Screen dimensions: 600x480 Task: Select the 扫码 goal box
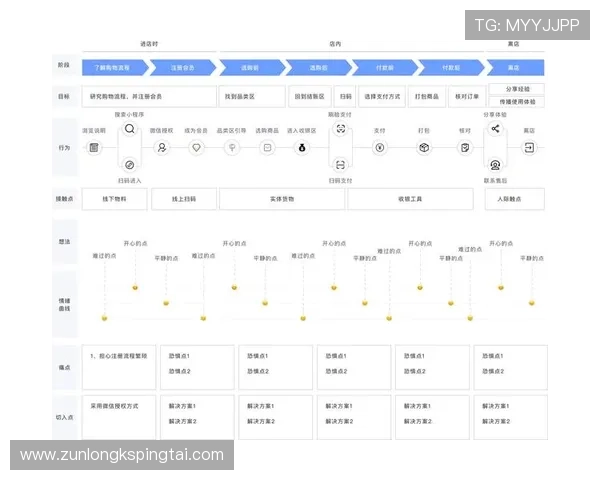[x=346, y=96]
